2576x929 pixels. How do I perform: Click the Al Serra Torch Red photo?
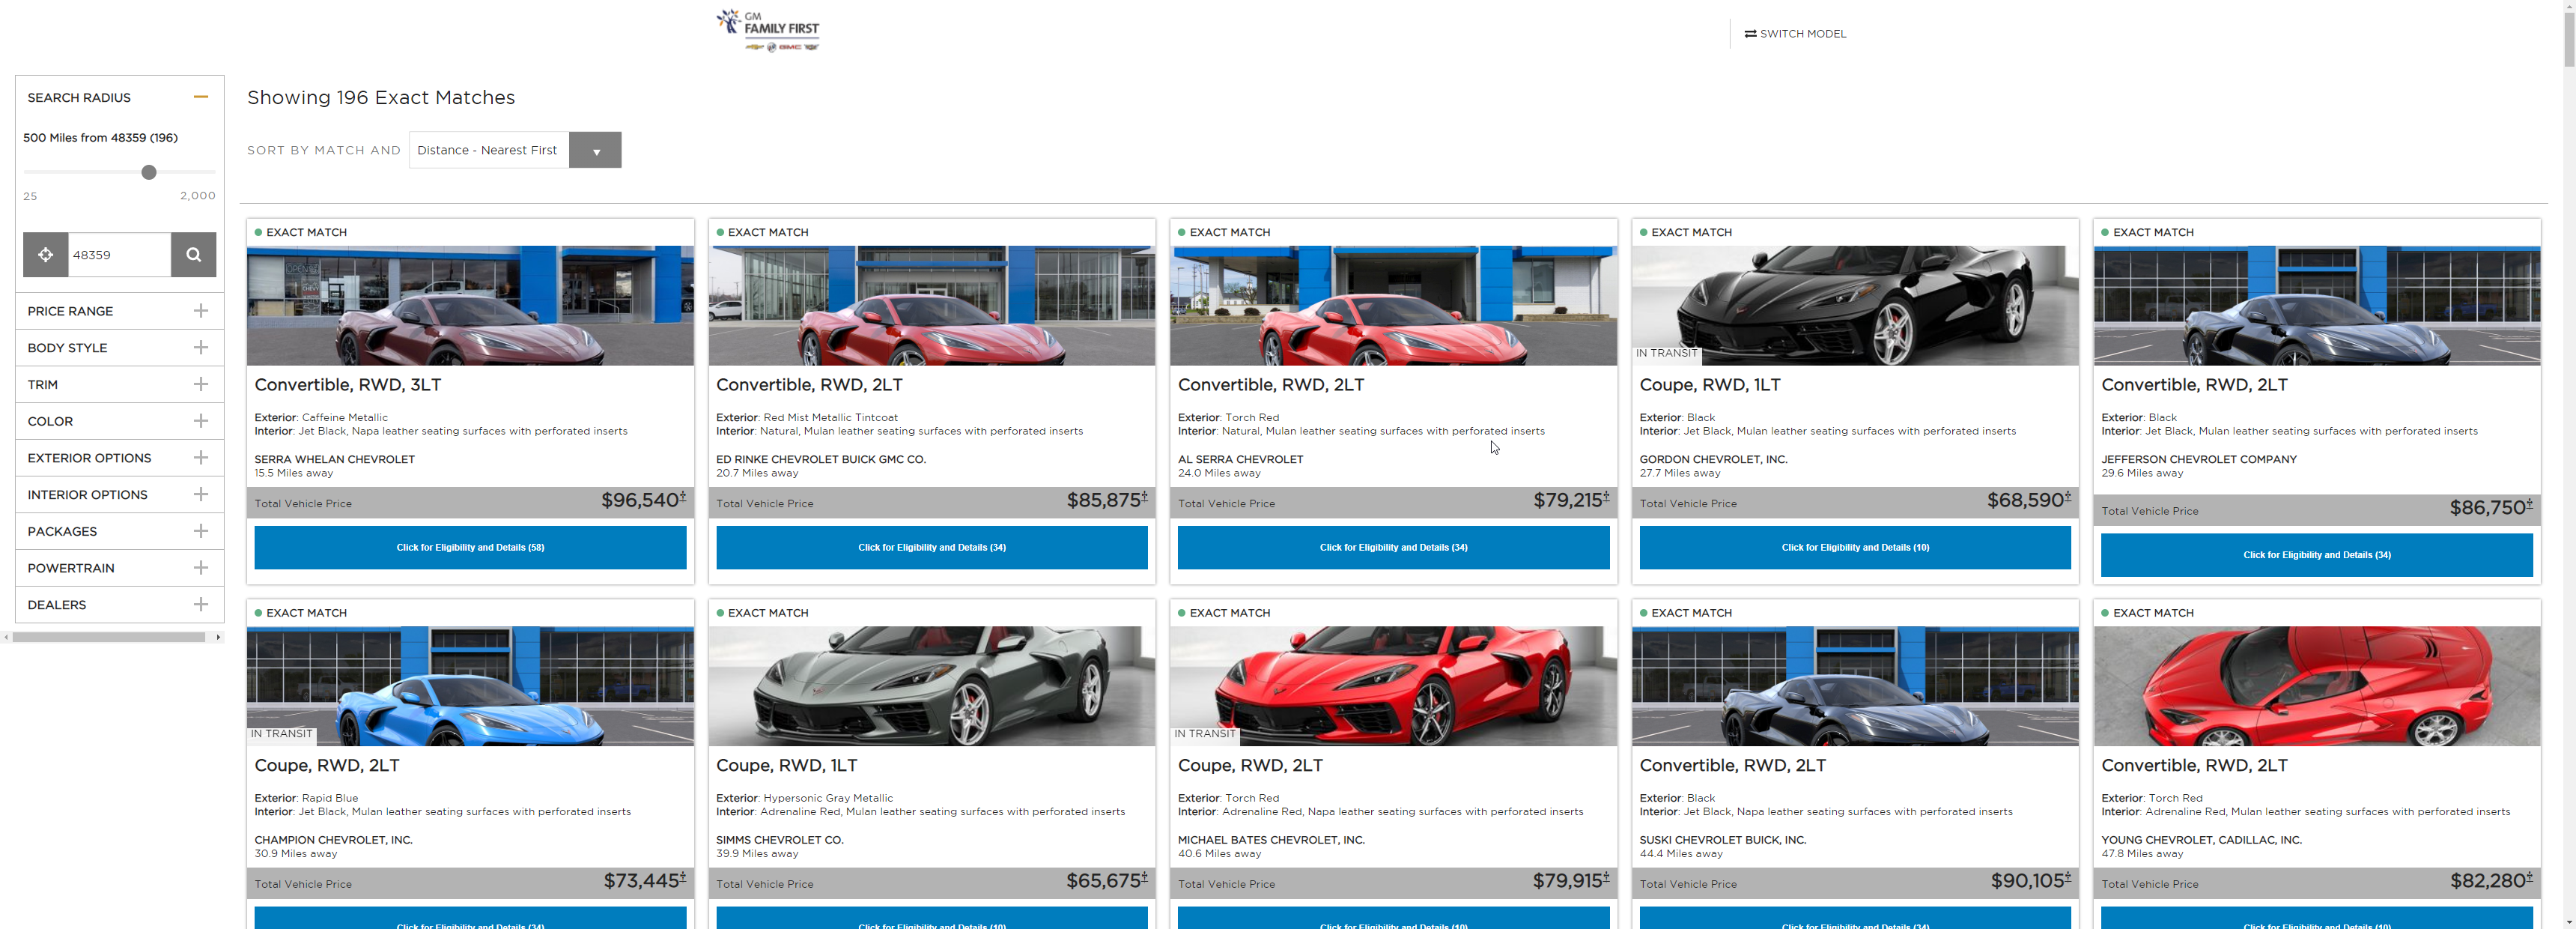[1393, 305]
